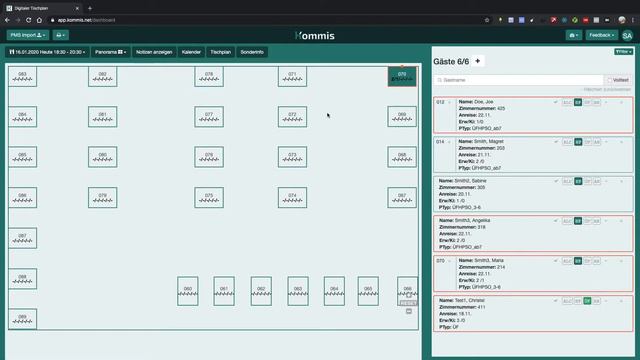640x360 pixels.
Task: Switch to the Digitaler Tischplan browser tab
Action: pos(42,8)
